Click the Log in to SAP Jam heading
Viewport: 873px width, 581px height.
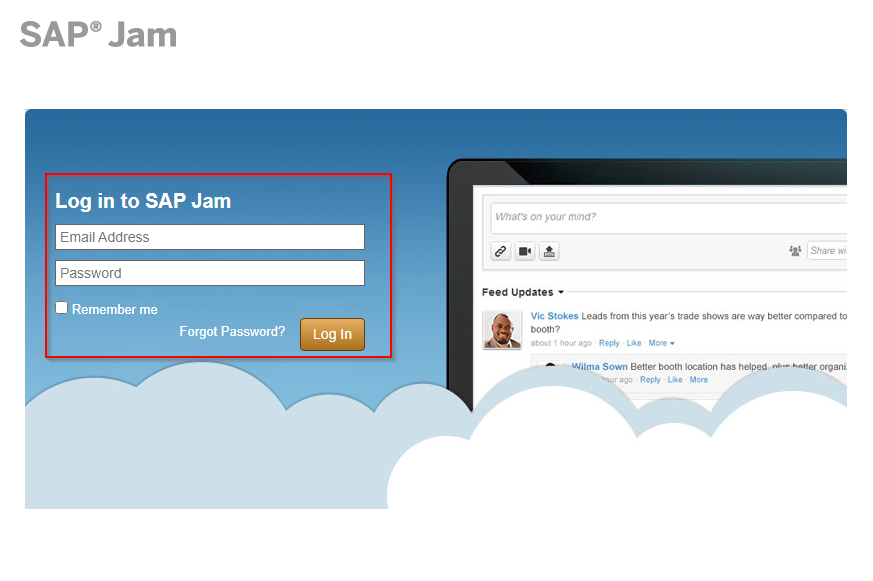(143, 201)
